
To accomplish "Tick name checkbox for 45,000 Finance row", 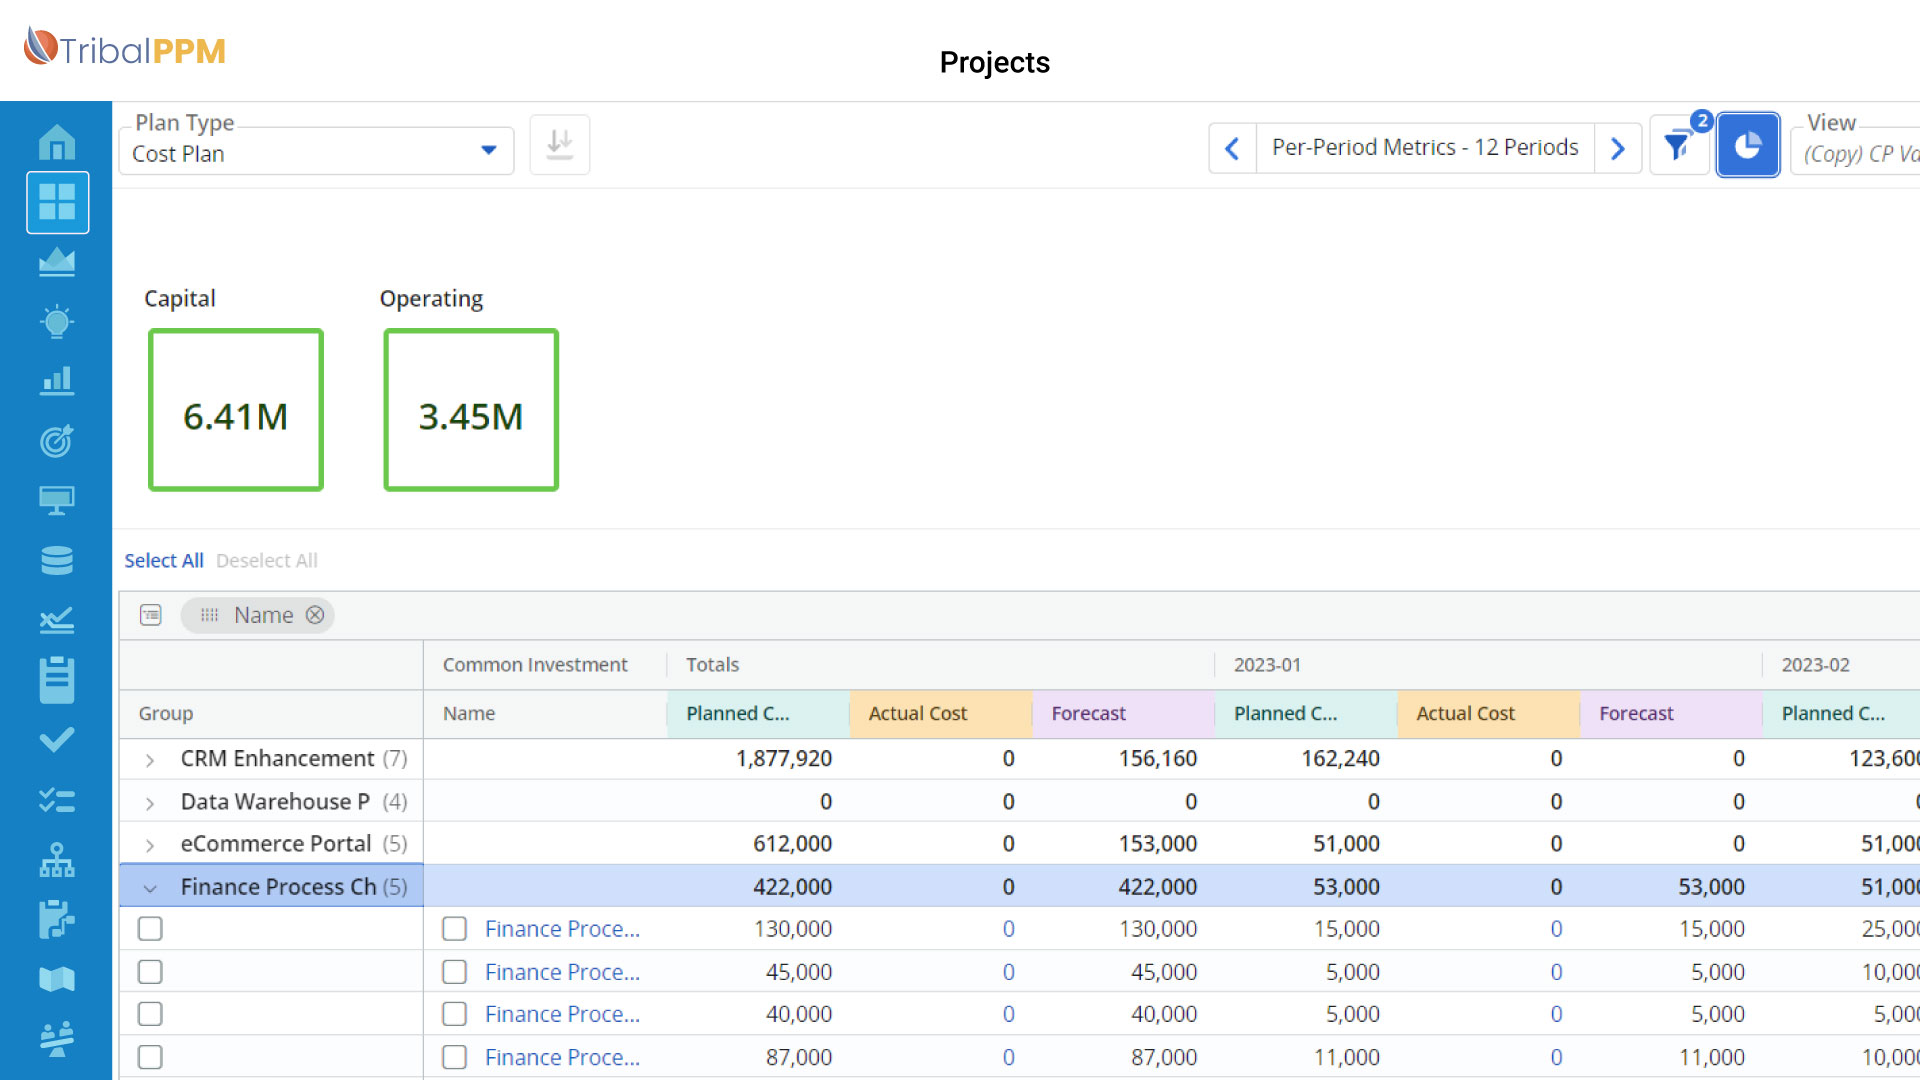I will (455, 972).
